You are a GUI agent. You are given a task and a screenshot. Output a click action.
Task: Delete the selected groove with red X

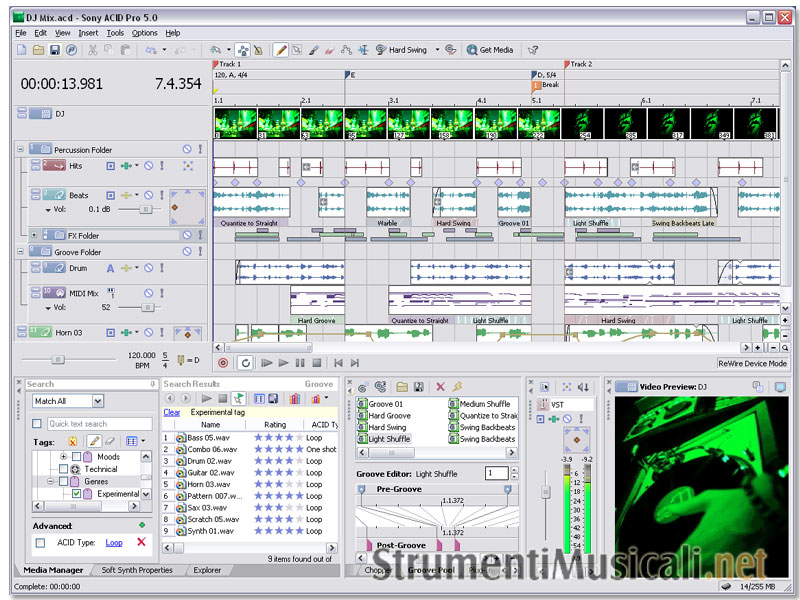[440, 386]
